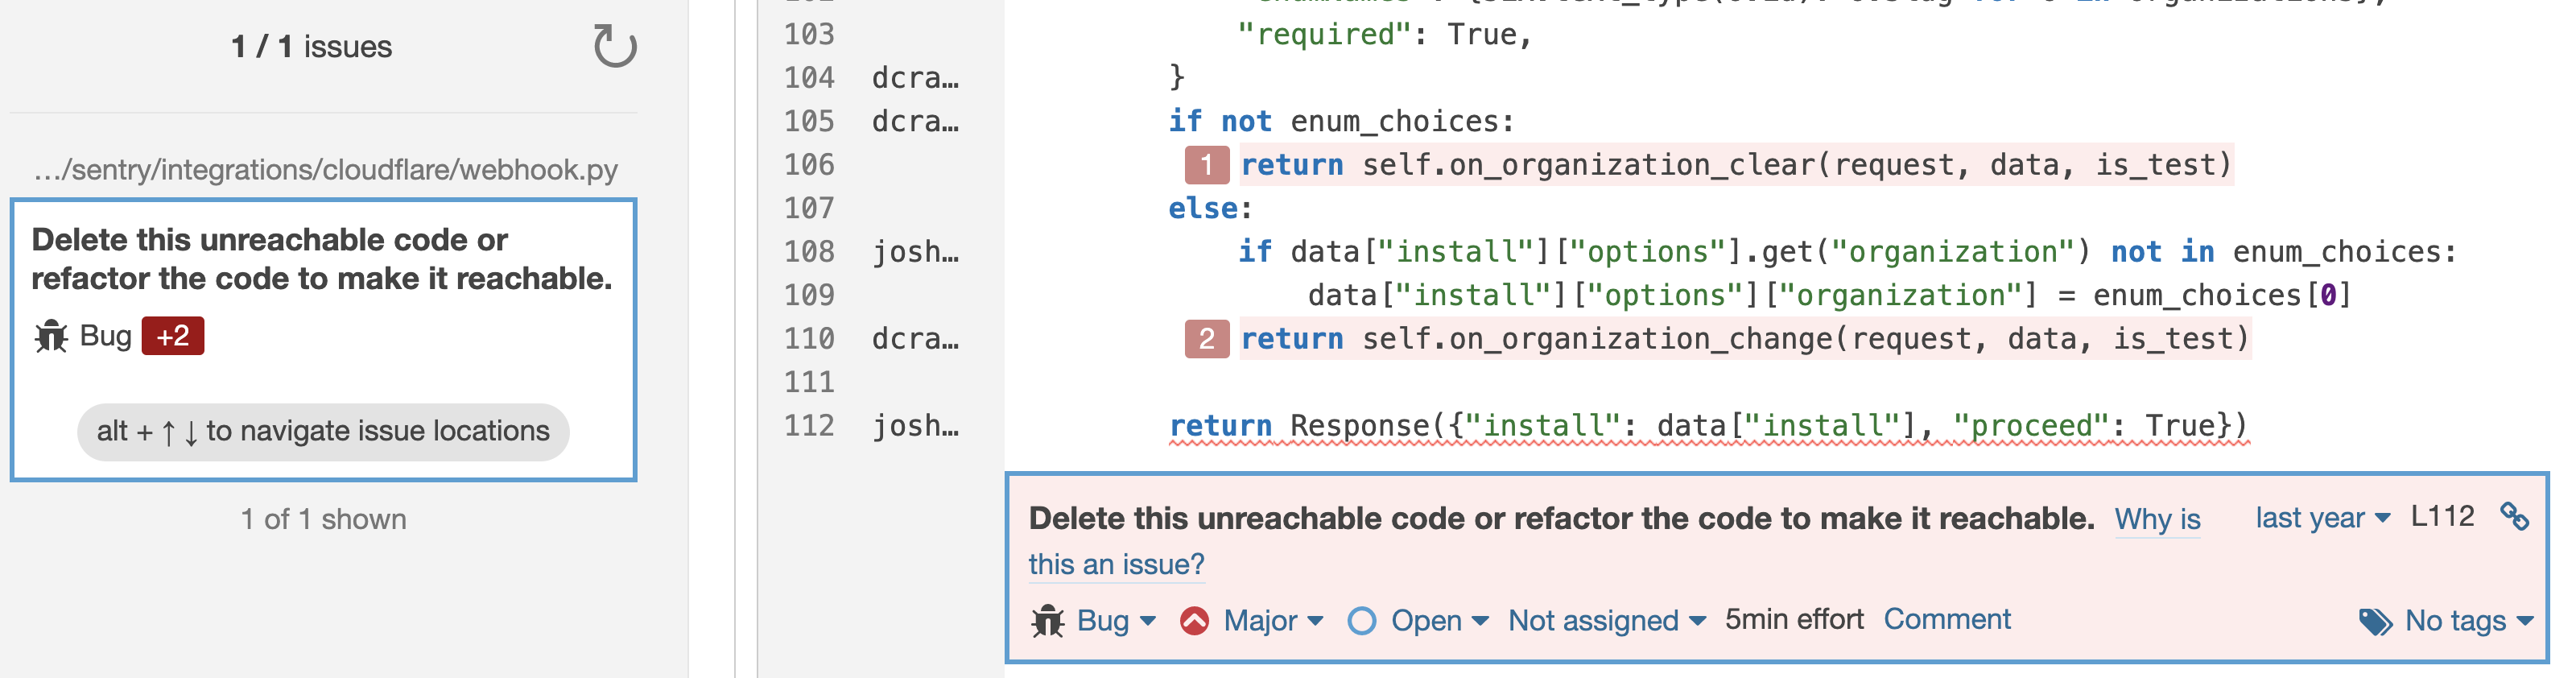The height and width of the screenshot is (678, 2576).
Task: Open the Why is this an issue link
Action: point(2156,519)
